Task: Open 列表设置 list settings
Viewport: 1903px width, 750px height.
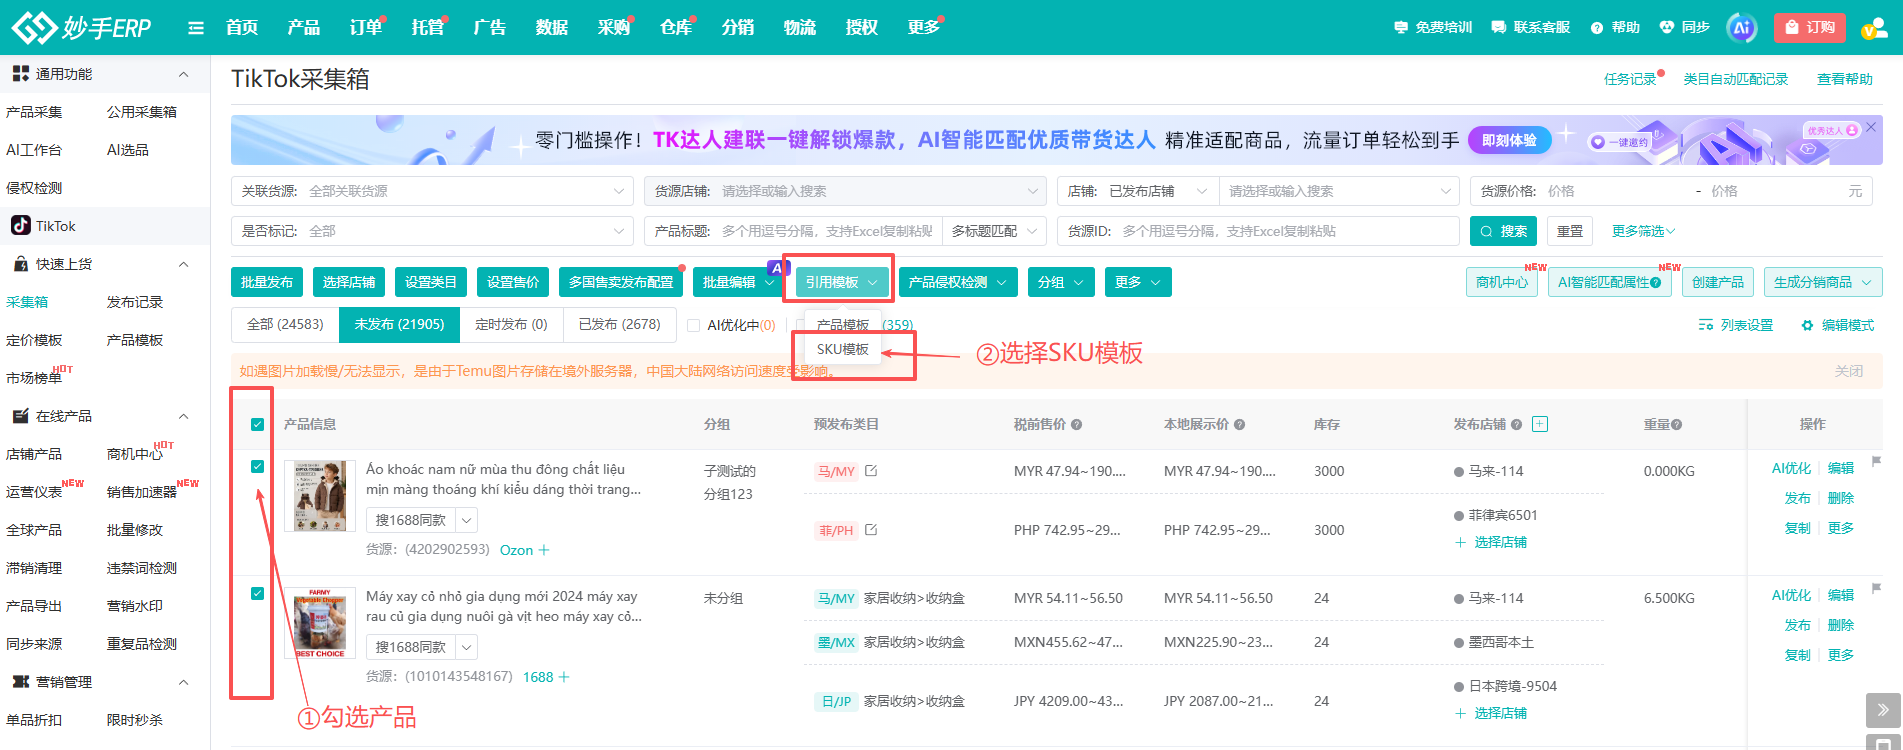Action: (x=1736, y=325)
